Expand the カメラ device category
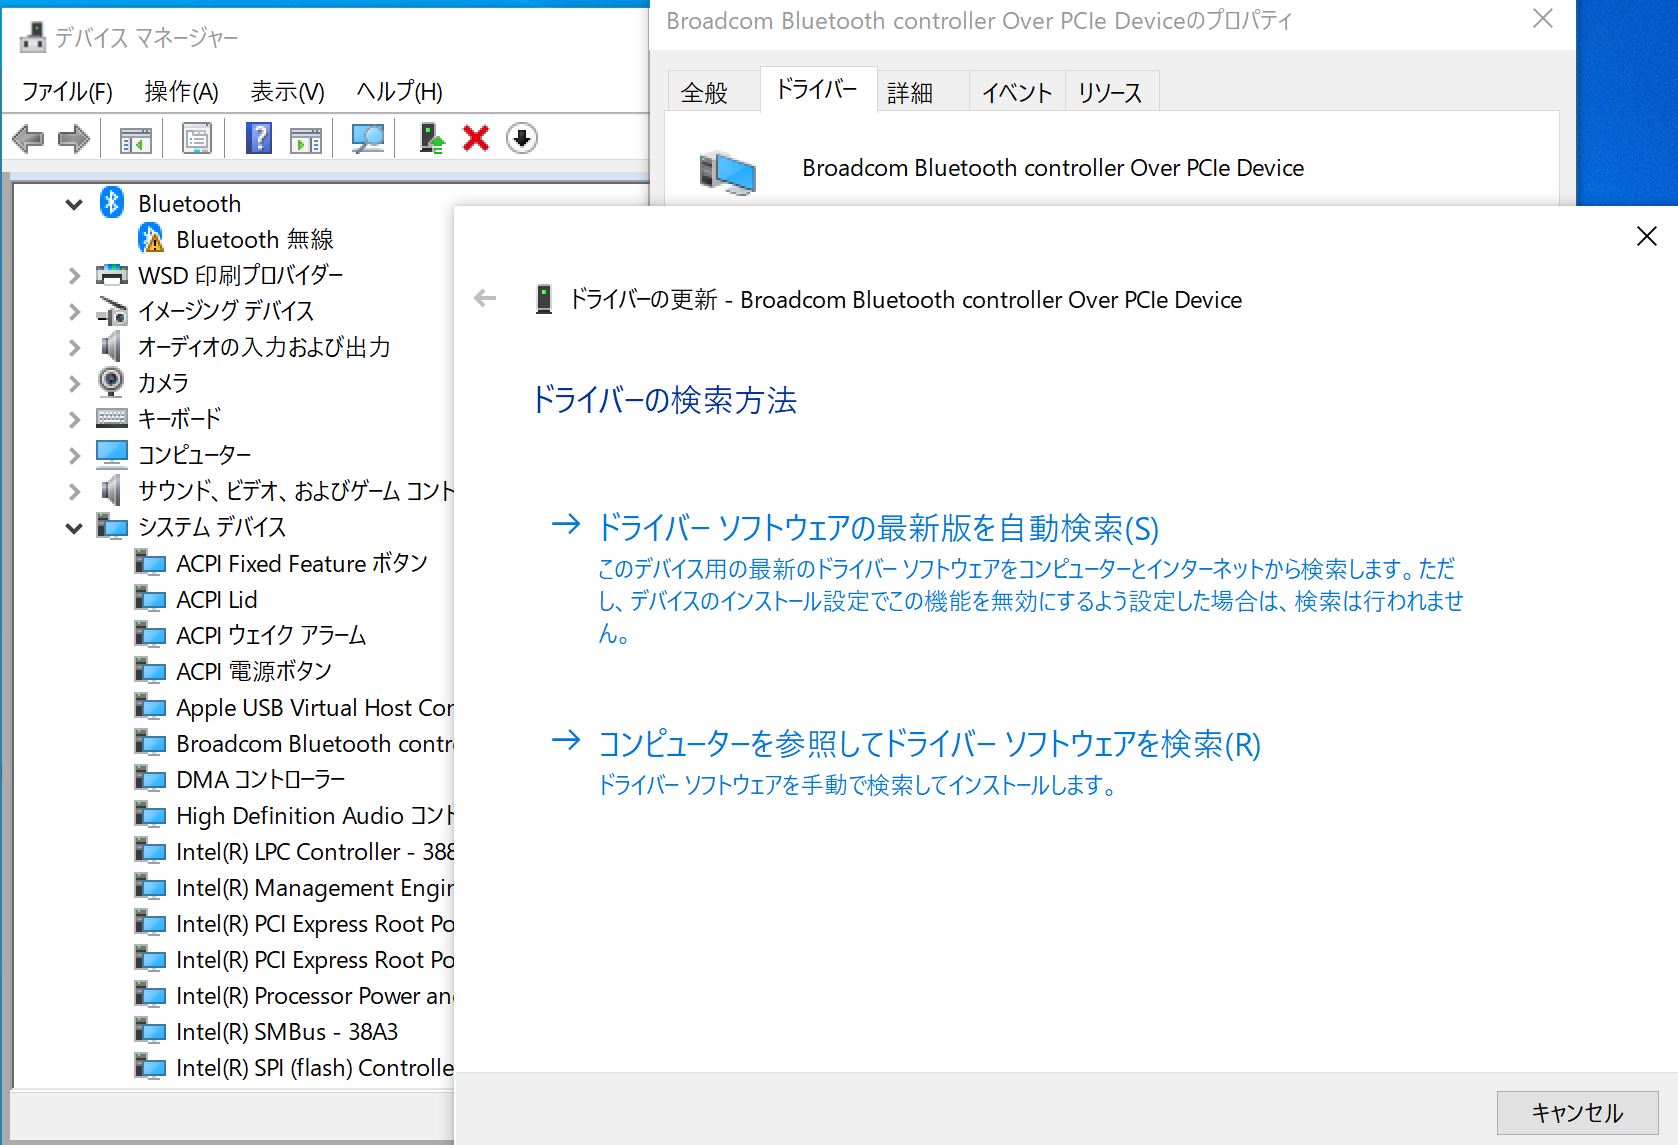The width and height of the screenshot is (1678, 1145). tap(74, 383)
